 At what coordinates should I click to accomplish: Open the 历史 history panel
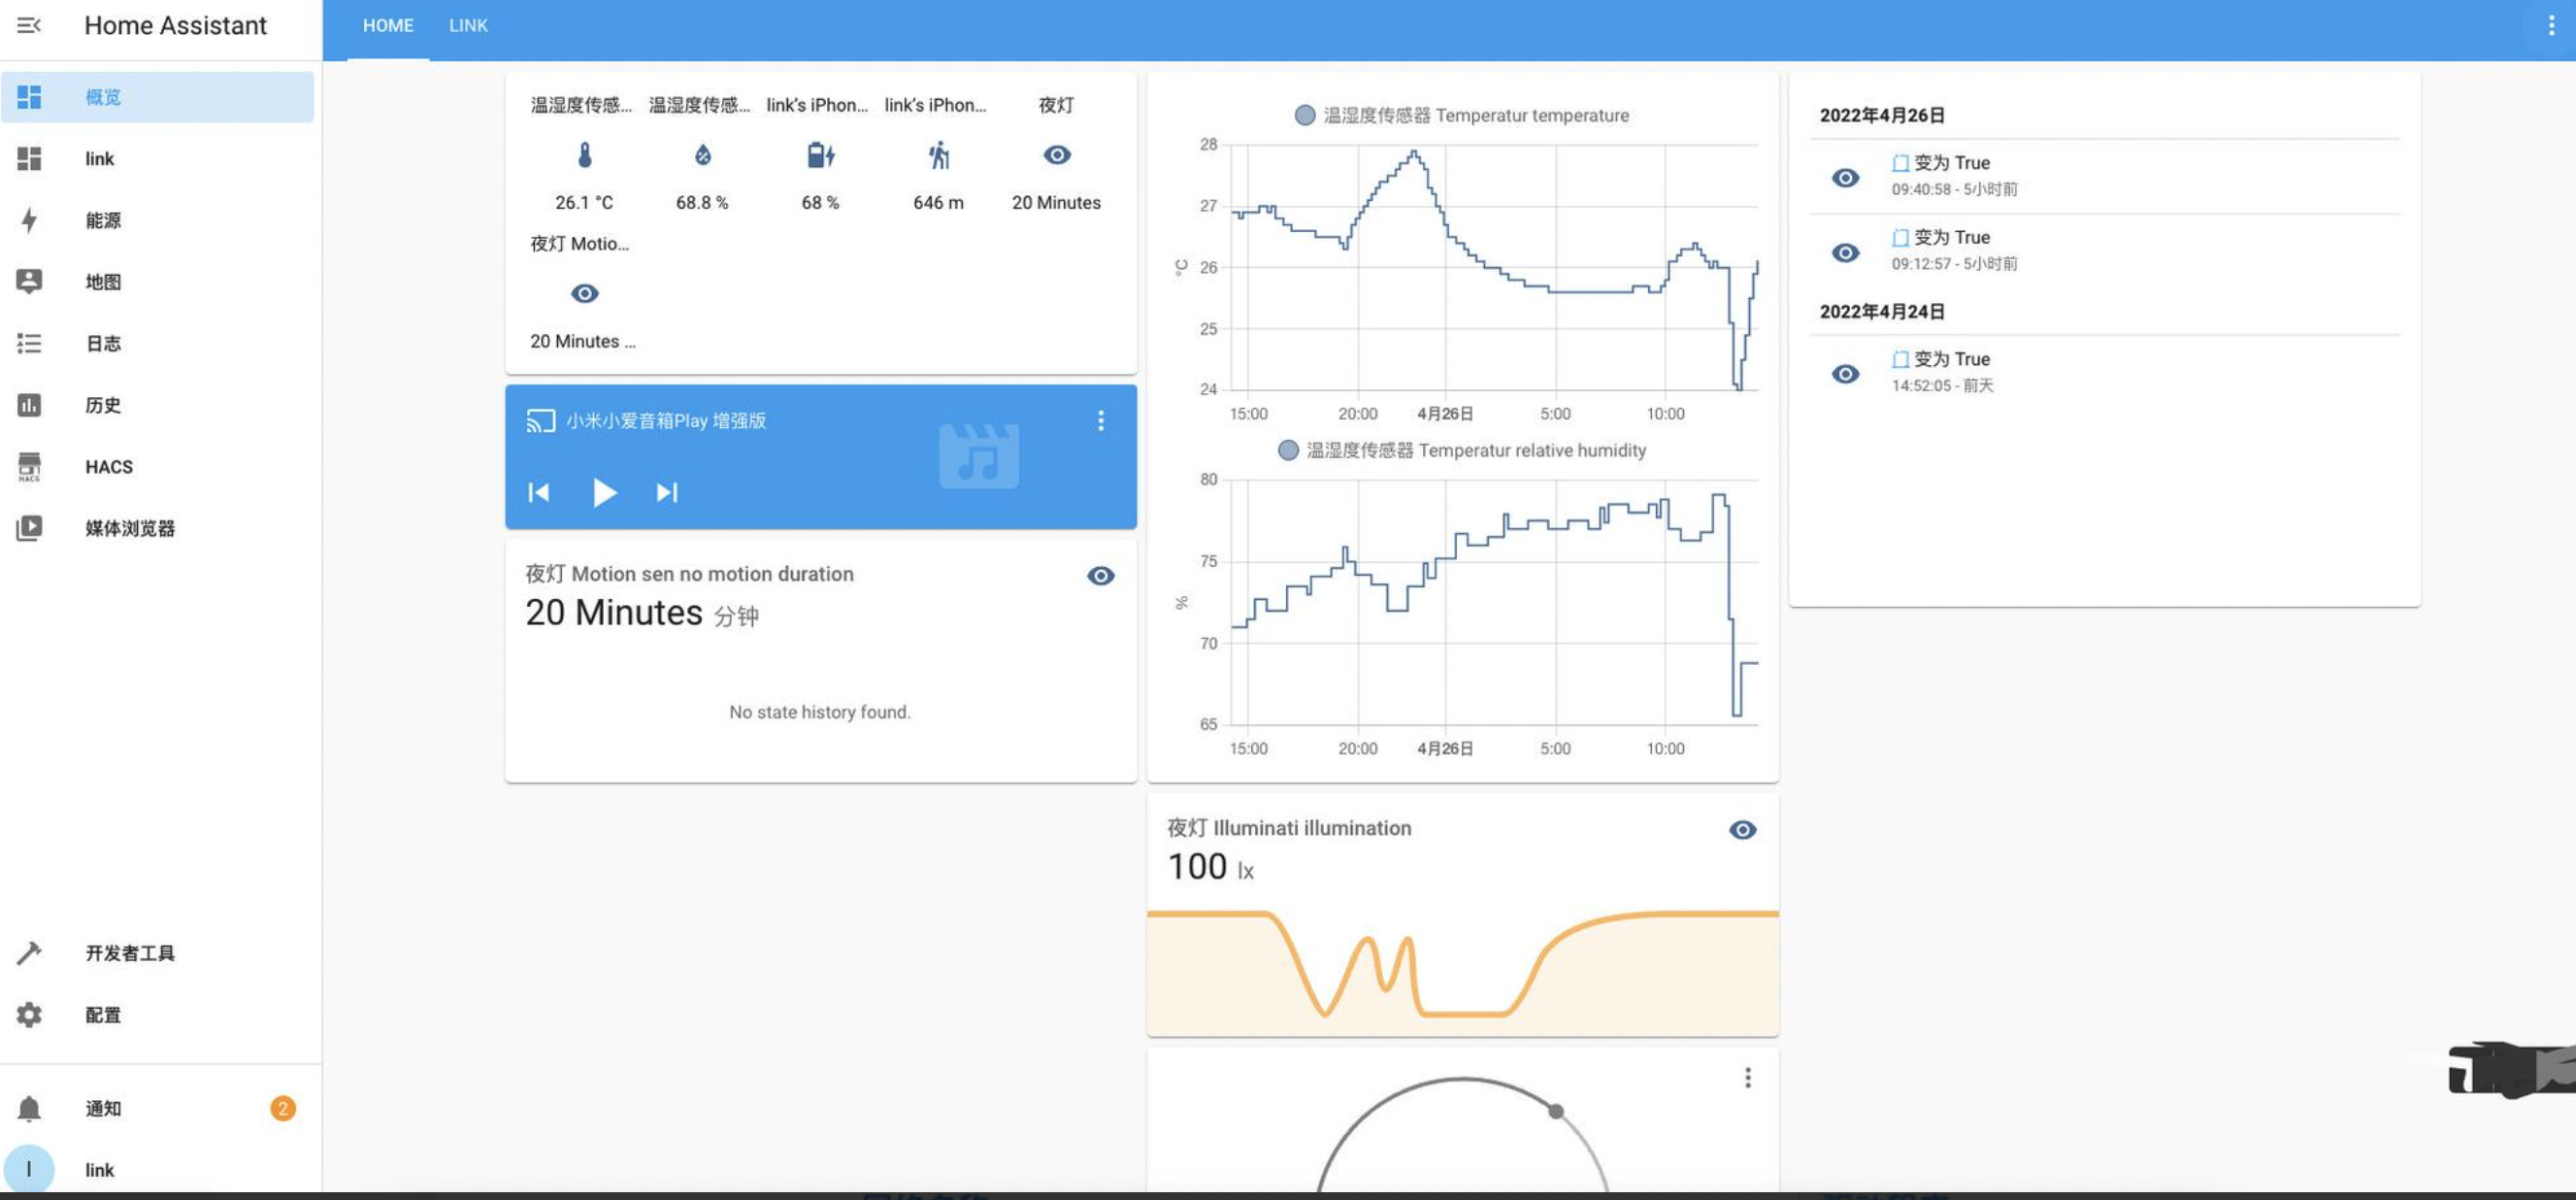tap(157, 405)
